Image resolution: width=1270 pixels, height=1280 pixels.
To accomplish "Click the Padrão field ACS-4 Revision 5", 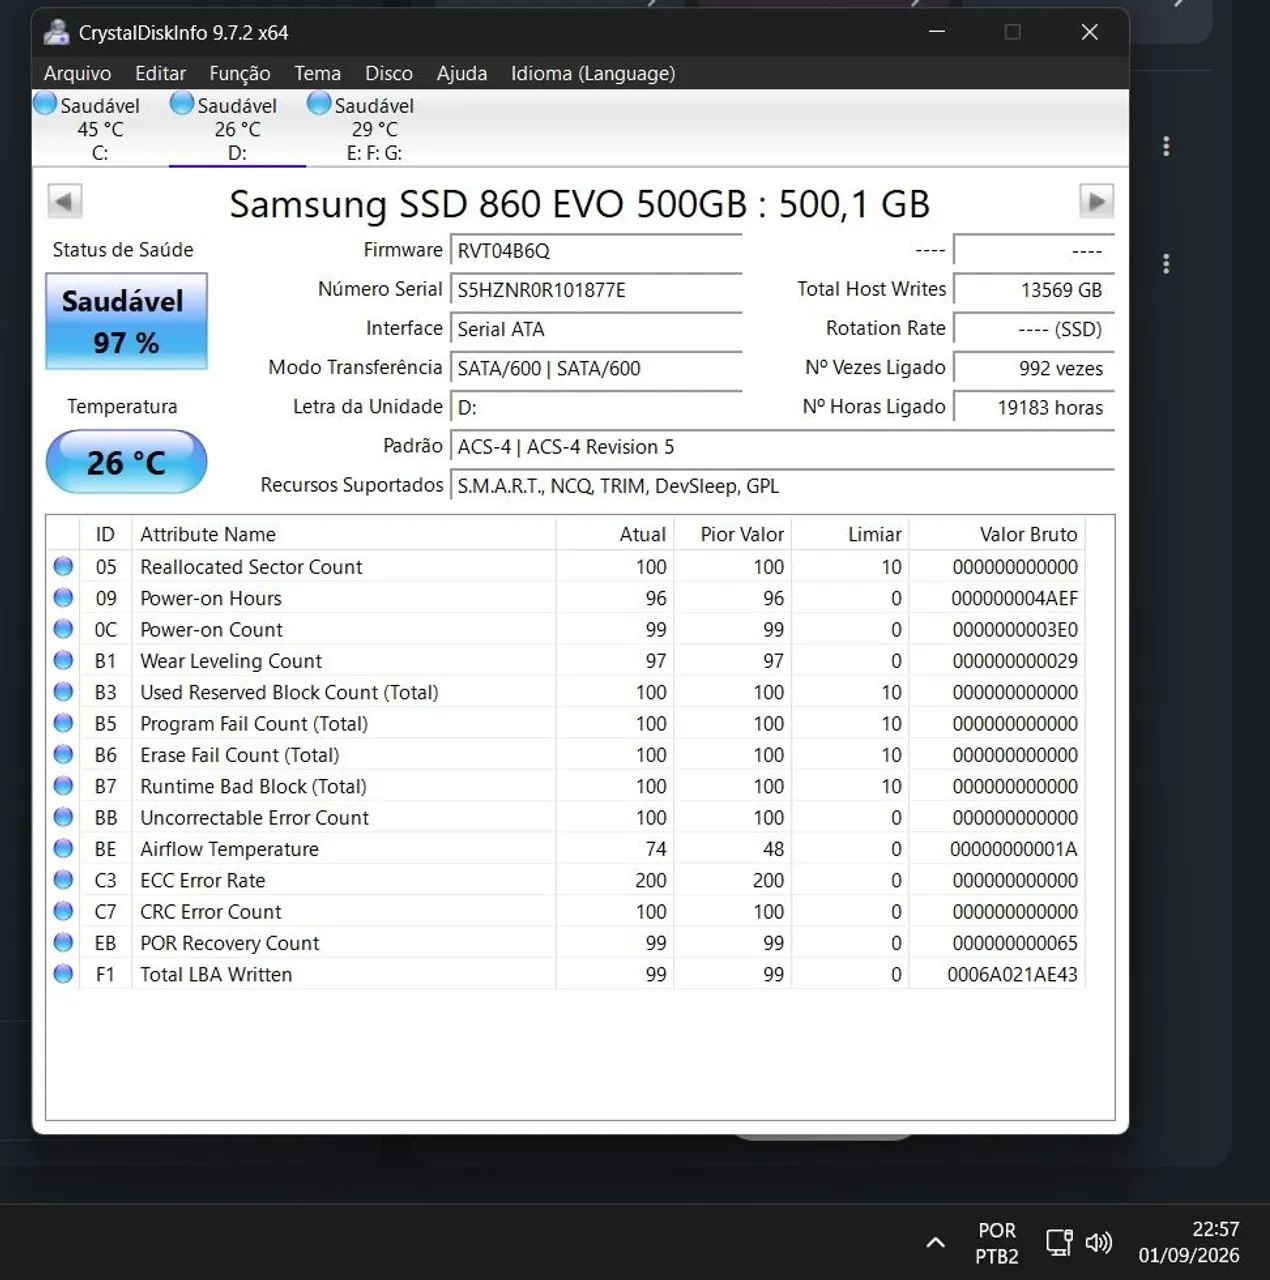I will tap(782, 447).
